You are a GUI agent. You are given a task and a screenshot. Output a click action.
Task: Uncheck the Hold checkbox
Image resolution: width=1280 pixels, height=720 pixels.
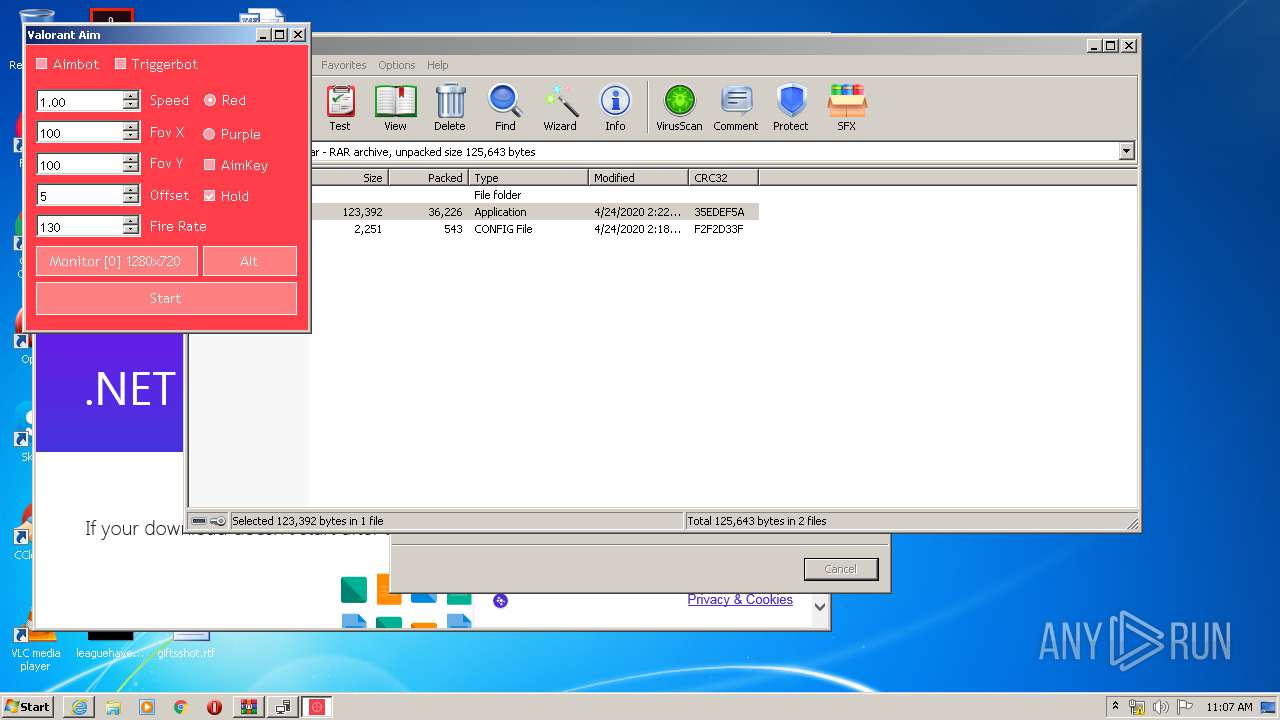tap(210, 196)
